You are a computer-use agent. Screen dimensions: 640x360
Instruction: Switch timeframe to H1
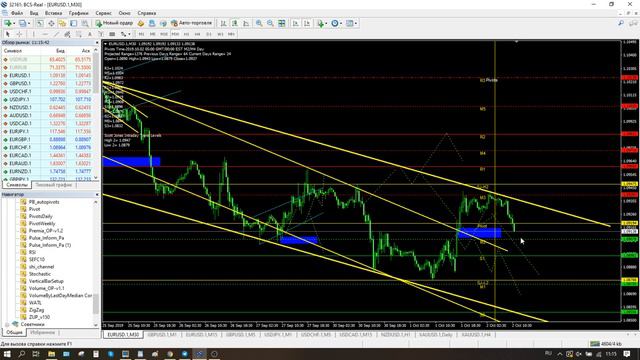[186, 34]
